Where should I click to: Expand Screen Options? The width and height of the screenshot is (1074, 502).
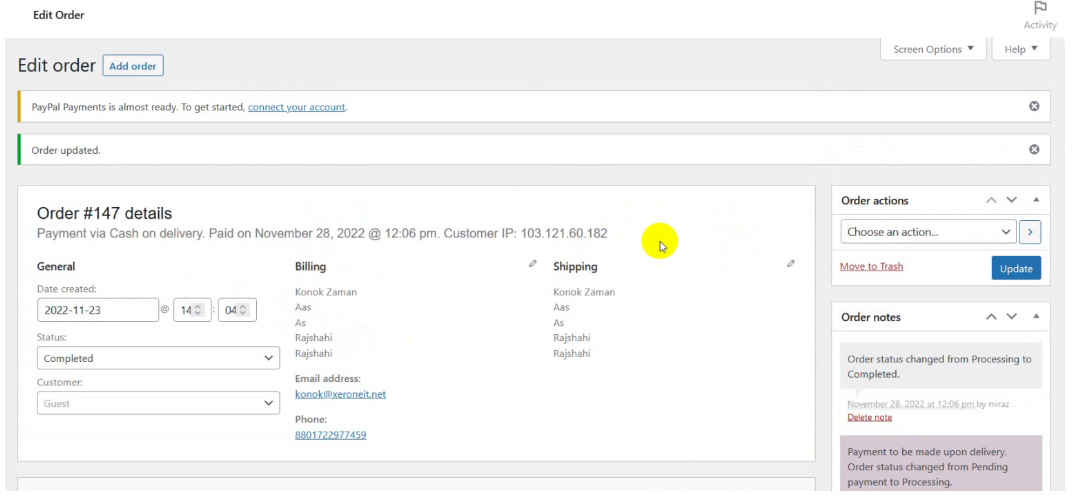933,49
